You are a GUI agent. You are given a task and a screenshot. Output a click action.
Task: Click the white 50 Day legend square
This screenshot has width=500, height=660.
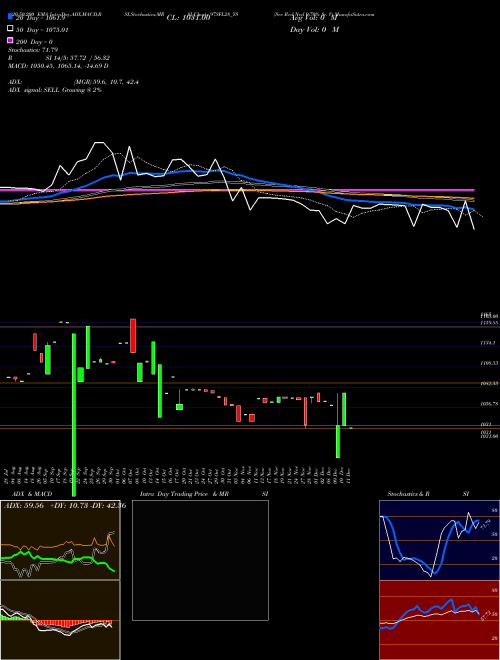click(x=10, y=29)
